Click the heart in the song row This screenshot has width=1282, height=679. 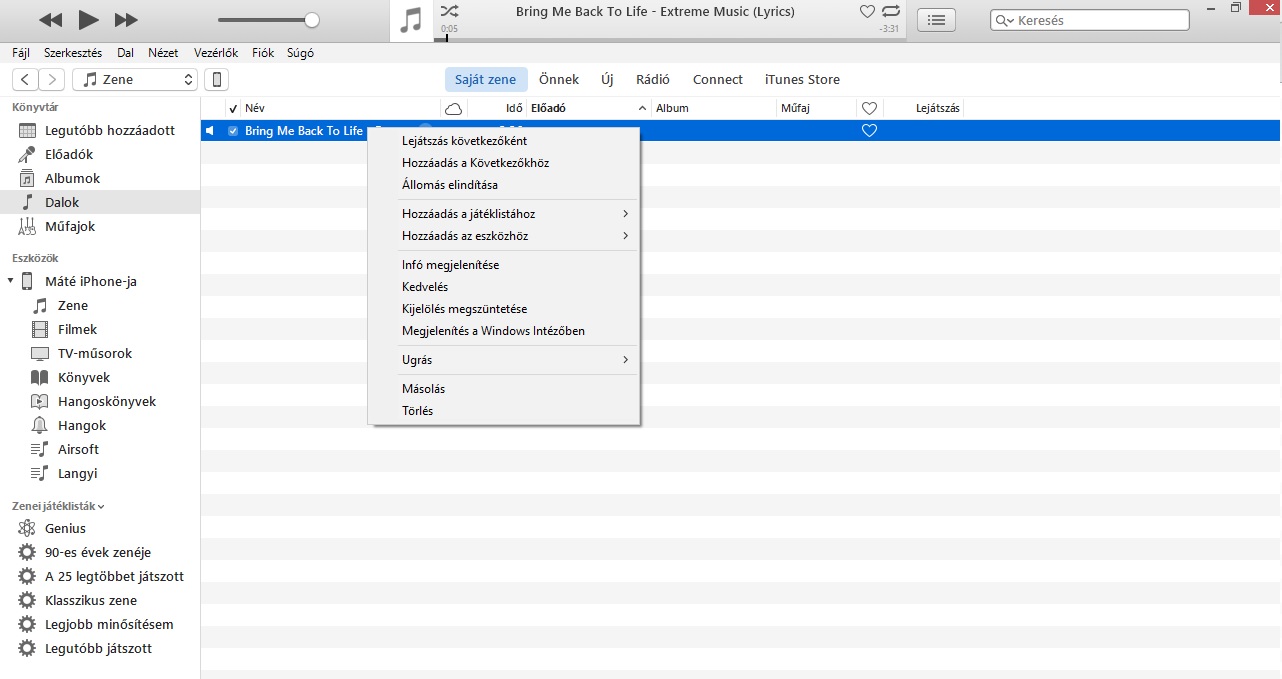point(869,131)
